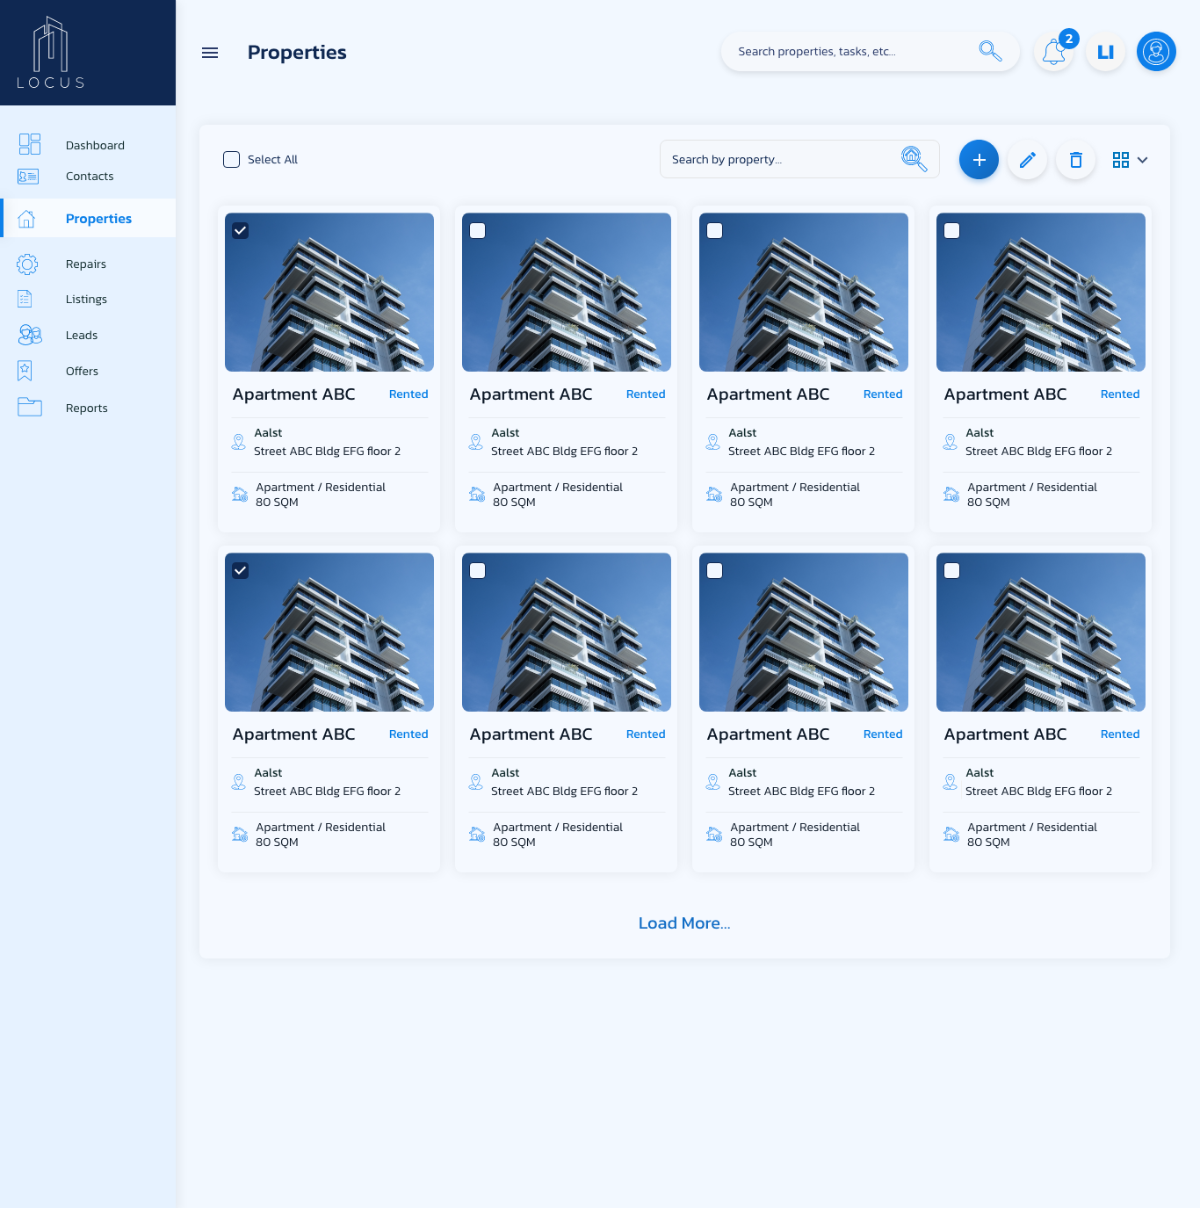Click the pencil edit icon
This screenshot has width=1200, height=1208.
[1027, 160]
